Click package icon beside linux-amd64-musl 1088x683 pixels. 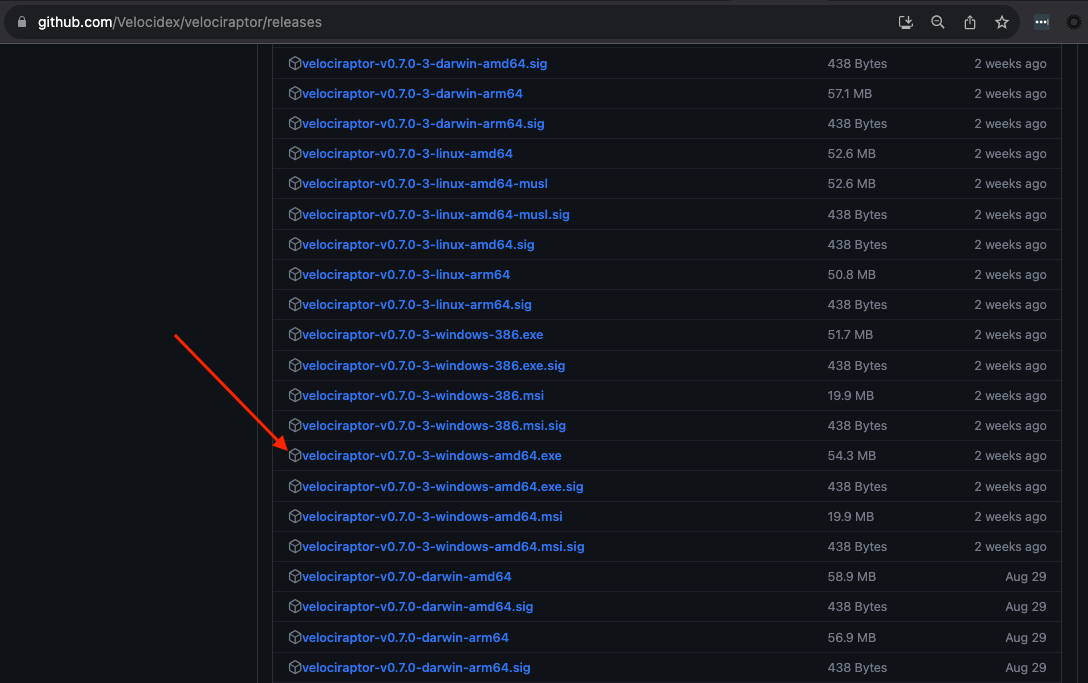[x=295, y=183]
